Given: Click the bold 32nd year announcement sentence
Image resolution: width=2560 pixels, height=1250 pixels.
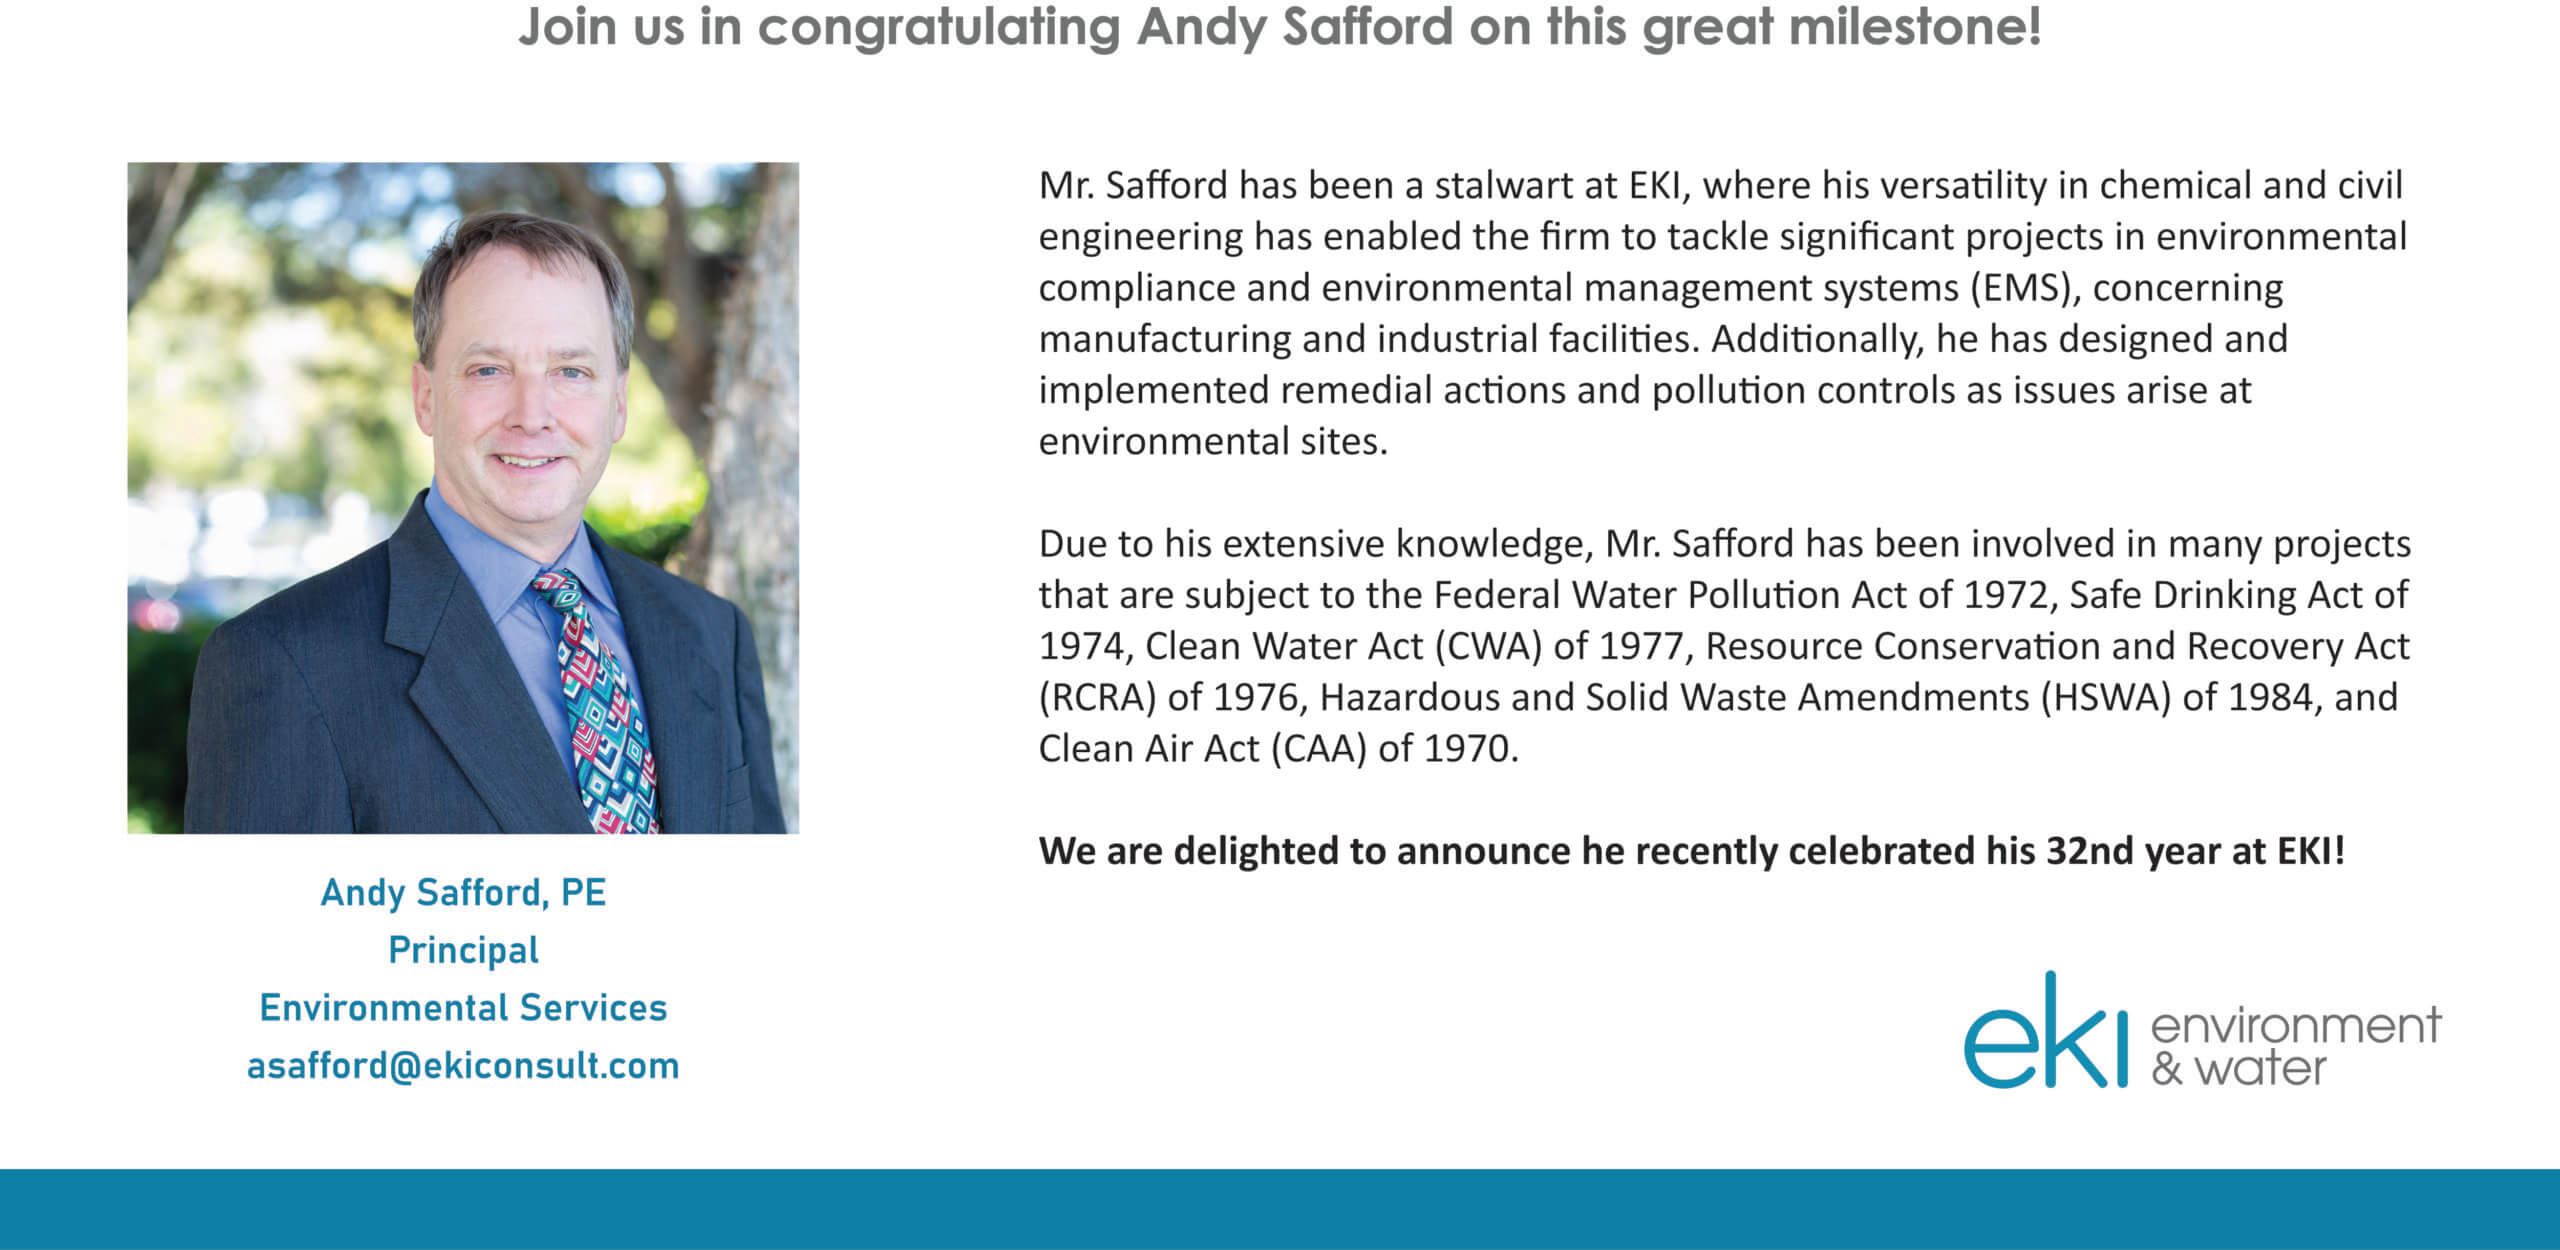Looking at the screenshot, I should [1691, 851].
